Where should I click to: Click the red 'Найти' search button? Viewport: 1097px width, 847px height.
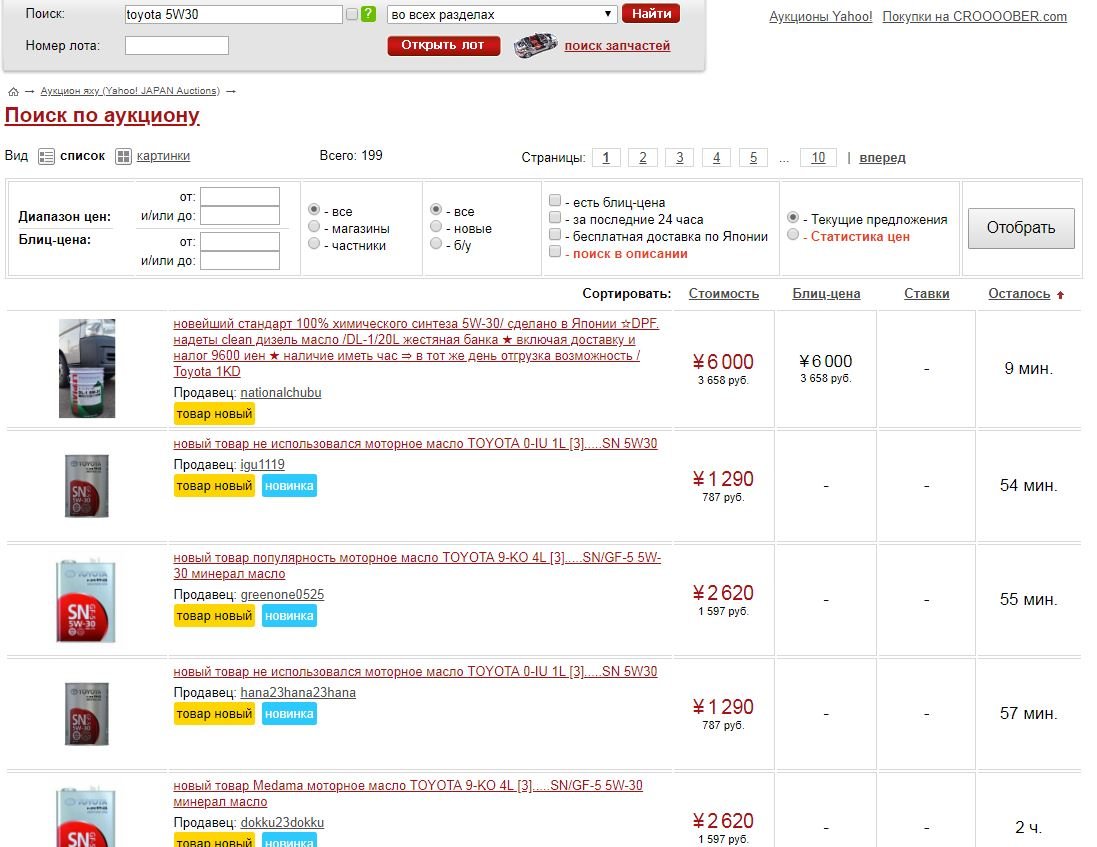651,13
